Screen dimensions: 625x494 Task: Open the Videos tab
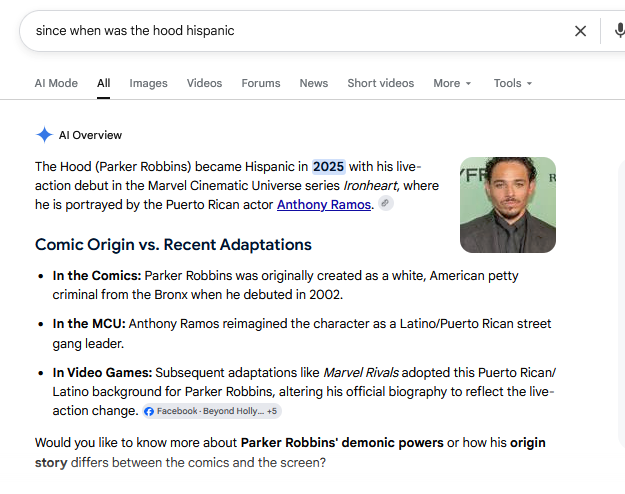204,83
